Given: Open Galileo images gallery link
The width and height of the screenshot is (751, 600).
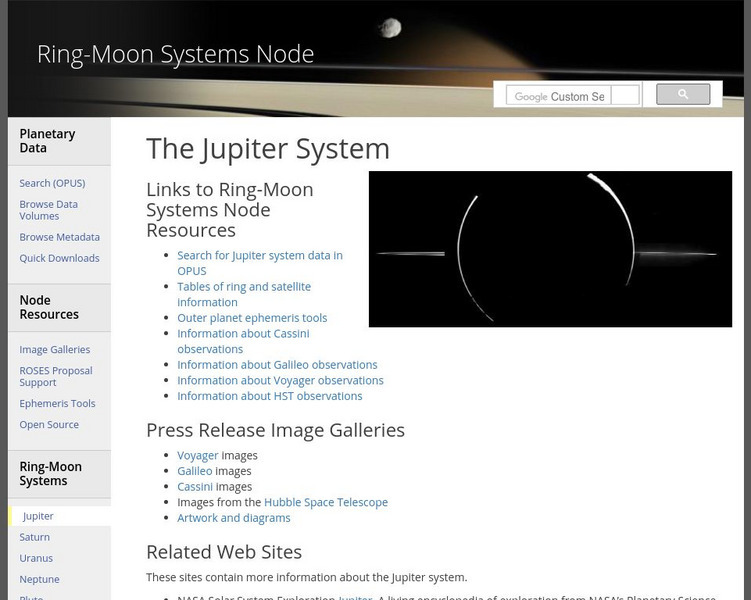Looking at the screenshot, I should click(194, 471).
